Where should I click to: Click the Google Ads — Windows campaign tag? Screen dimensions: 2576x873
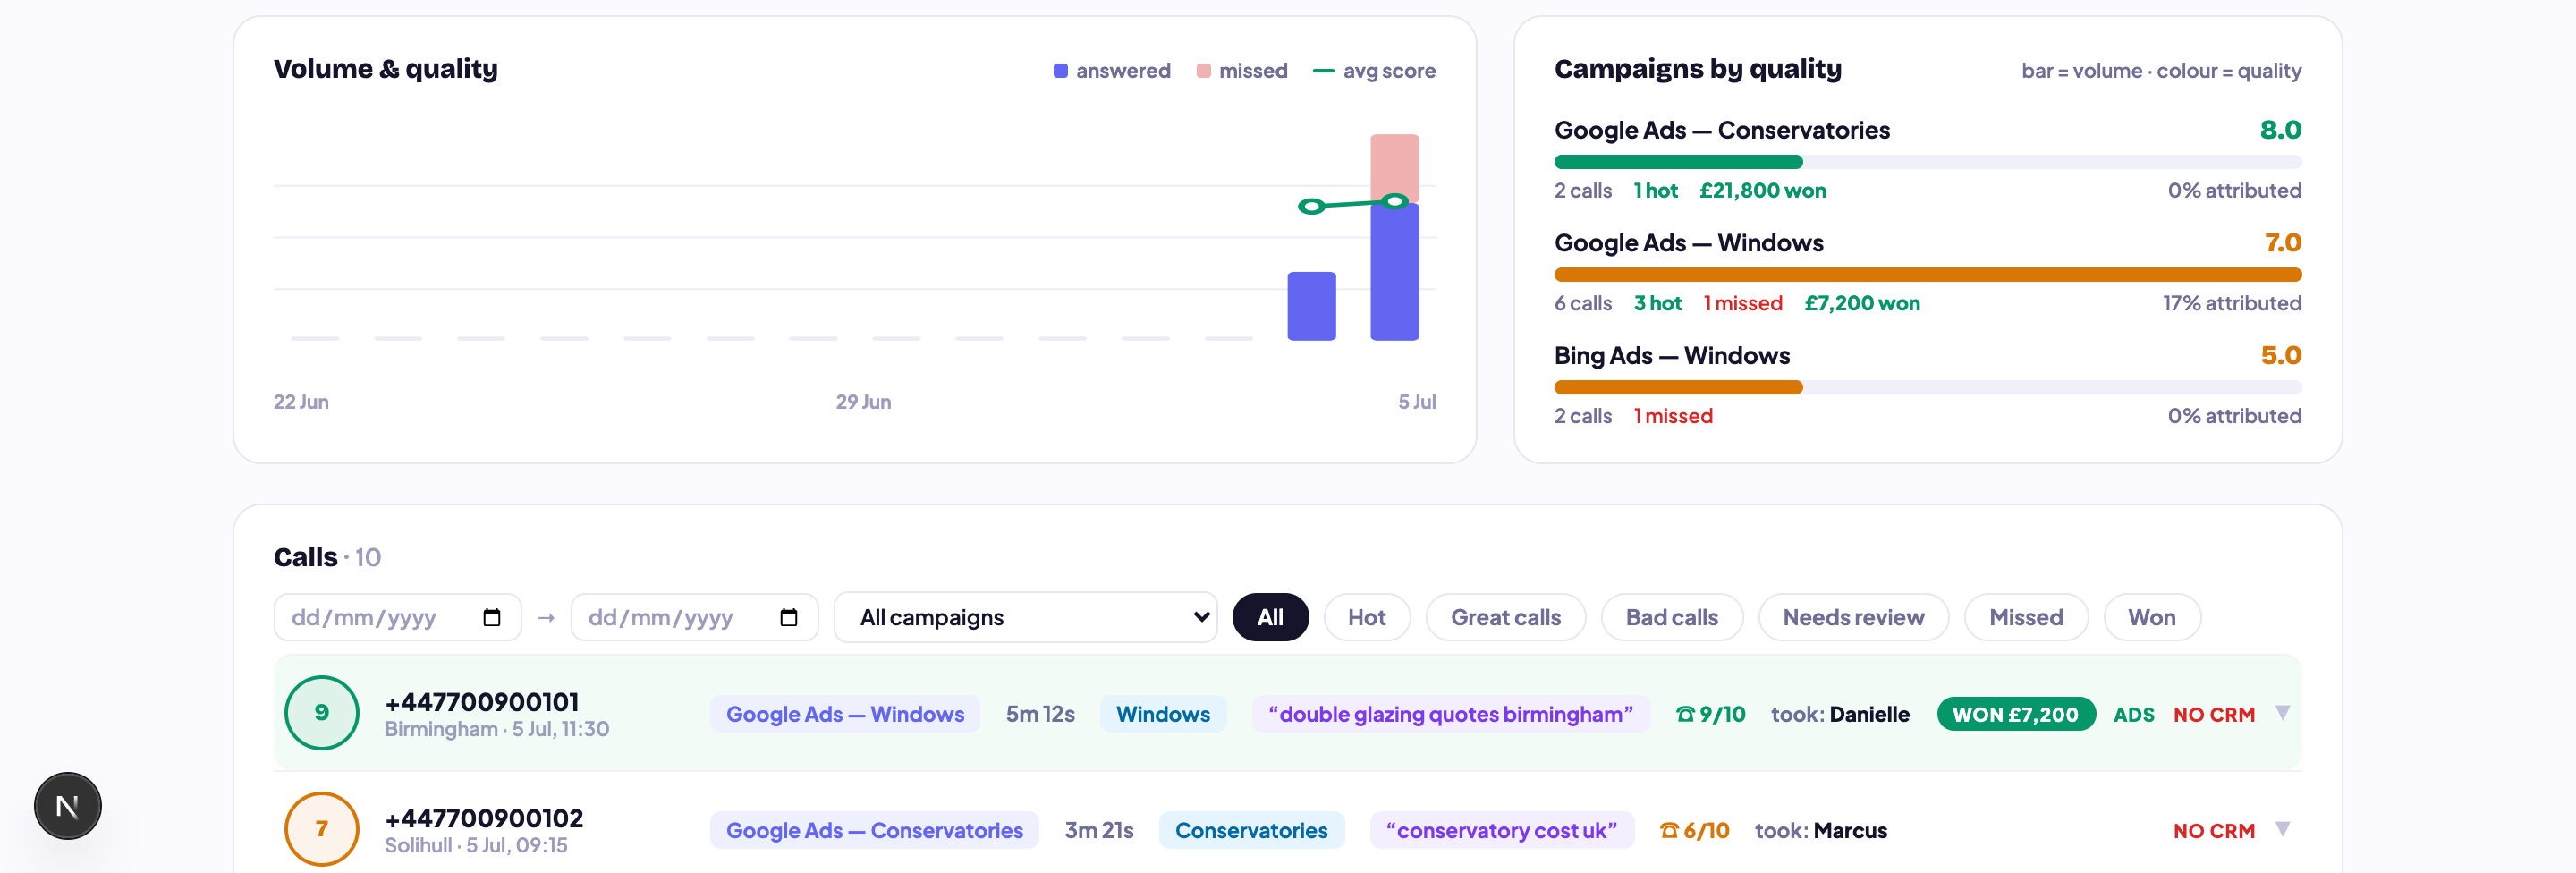click(845, 714)
